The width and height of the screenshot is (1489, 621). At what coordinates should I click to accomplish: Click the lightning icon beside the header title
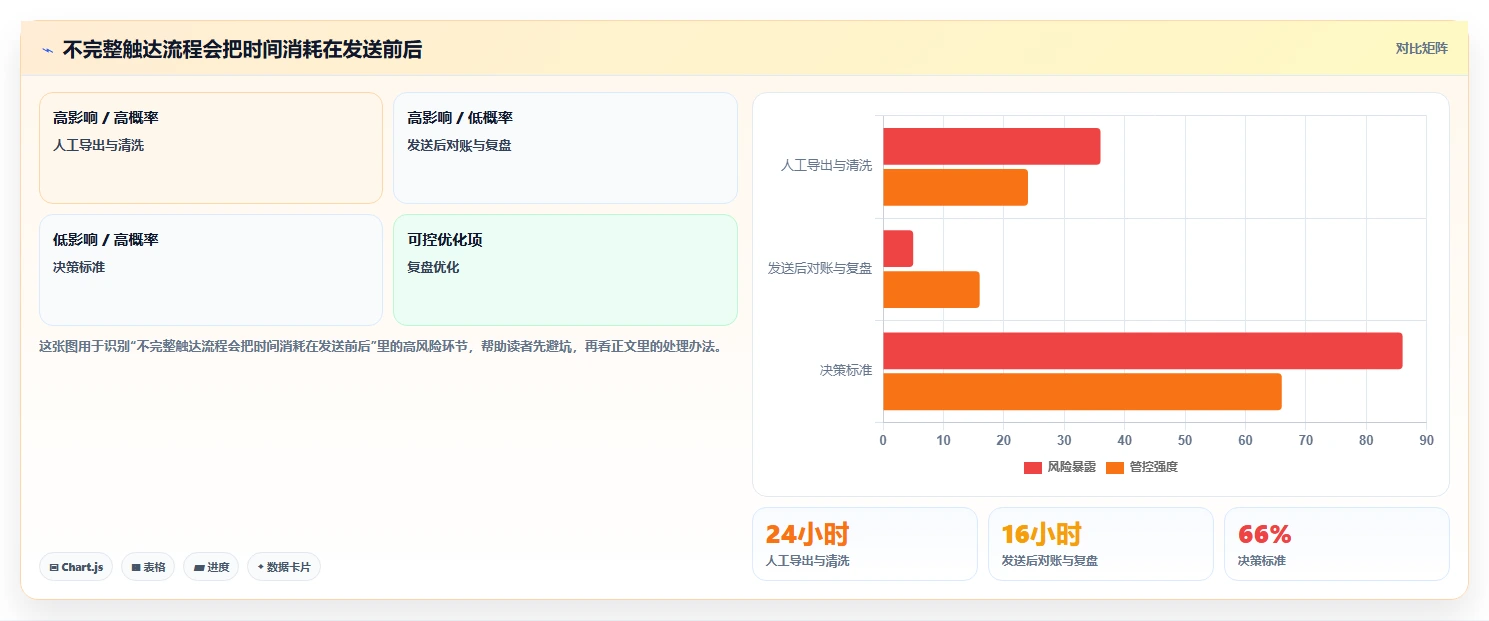pos(47,50)
